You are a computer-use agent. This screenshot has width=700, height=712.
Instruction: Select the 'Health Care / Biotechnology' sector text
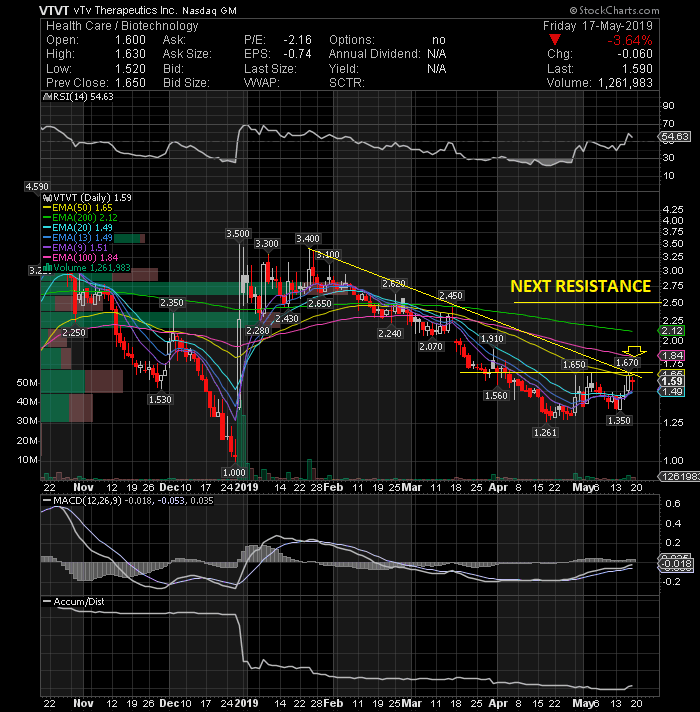click(122, 26)
